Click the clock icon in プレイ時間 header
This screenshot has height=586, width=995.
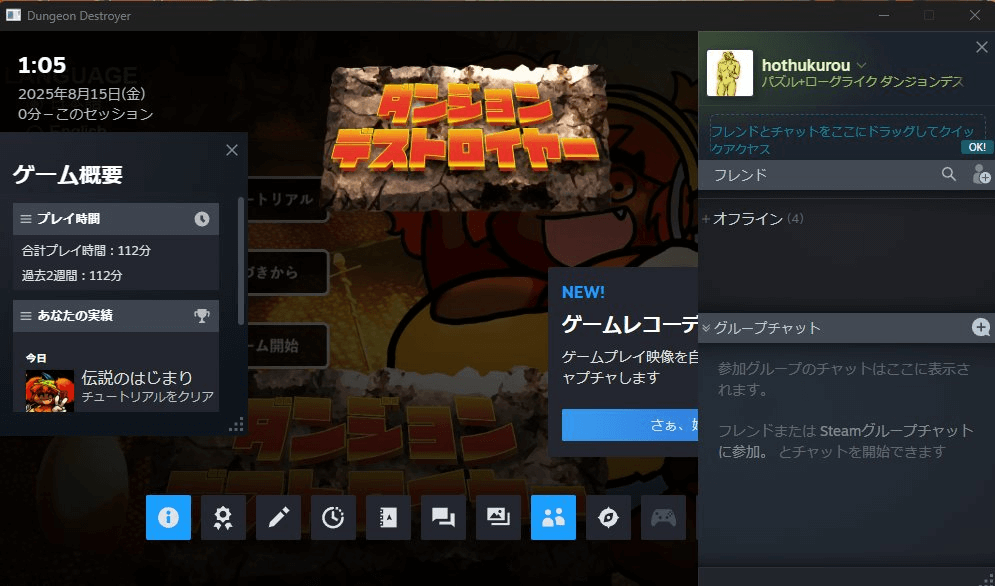(x=202, y=219)
